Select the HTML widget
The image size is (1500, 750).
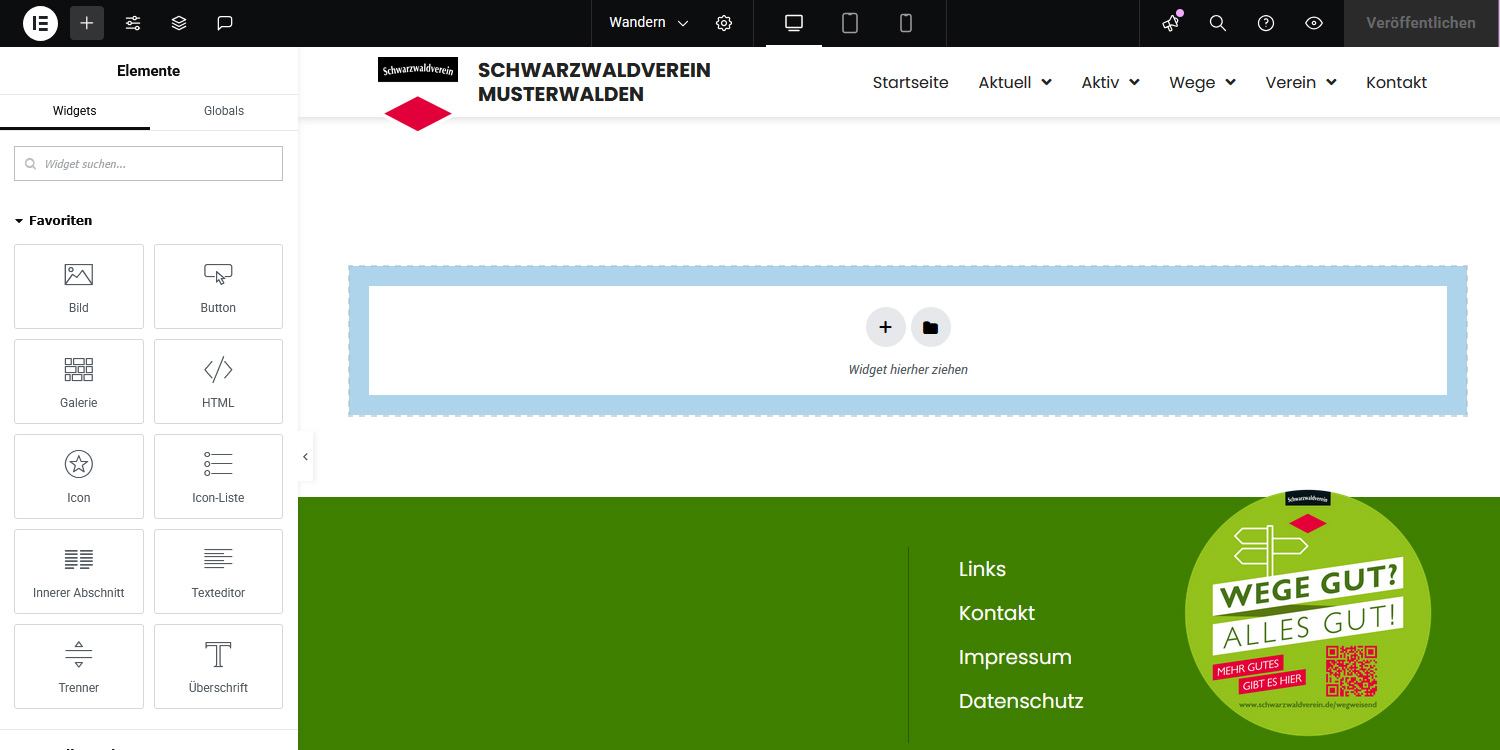[x=218, y=381]
